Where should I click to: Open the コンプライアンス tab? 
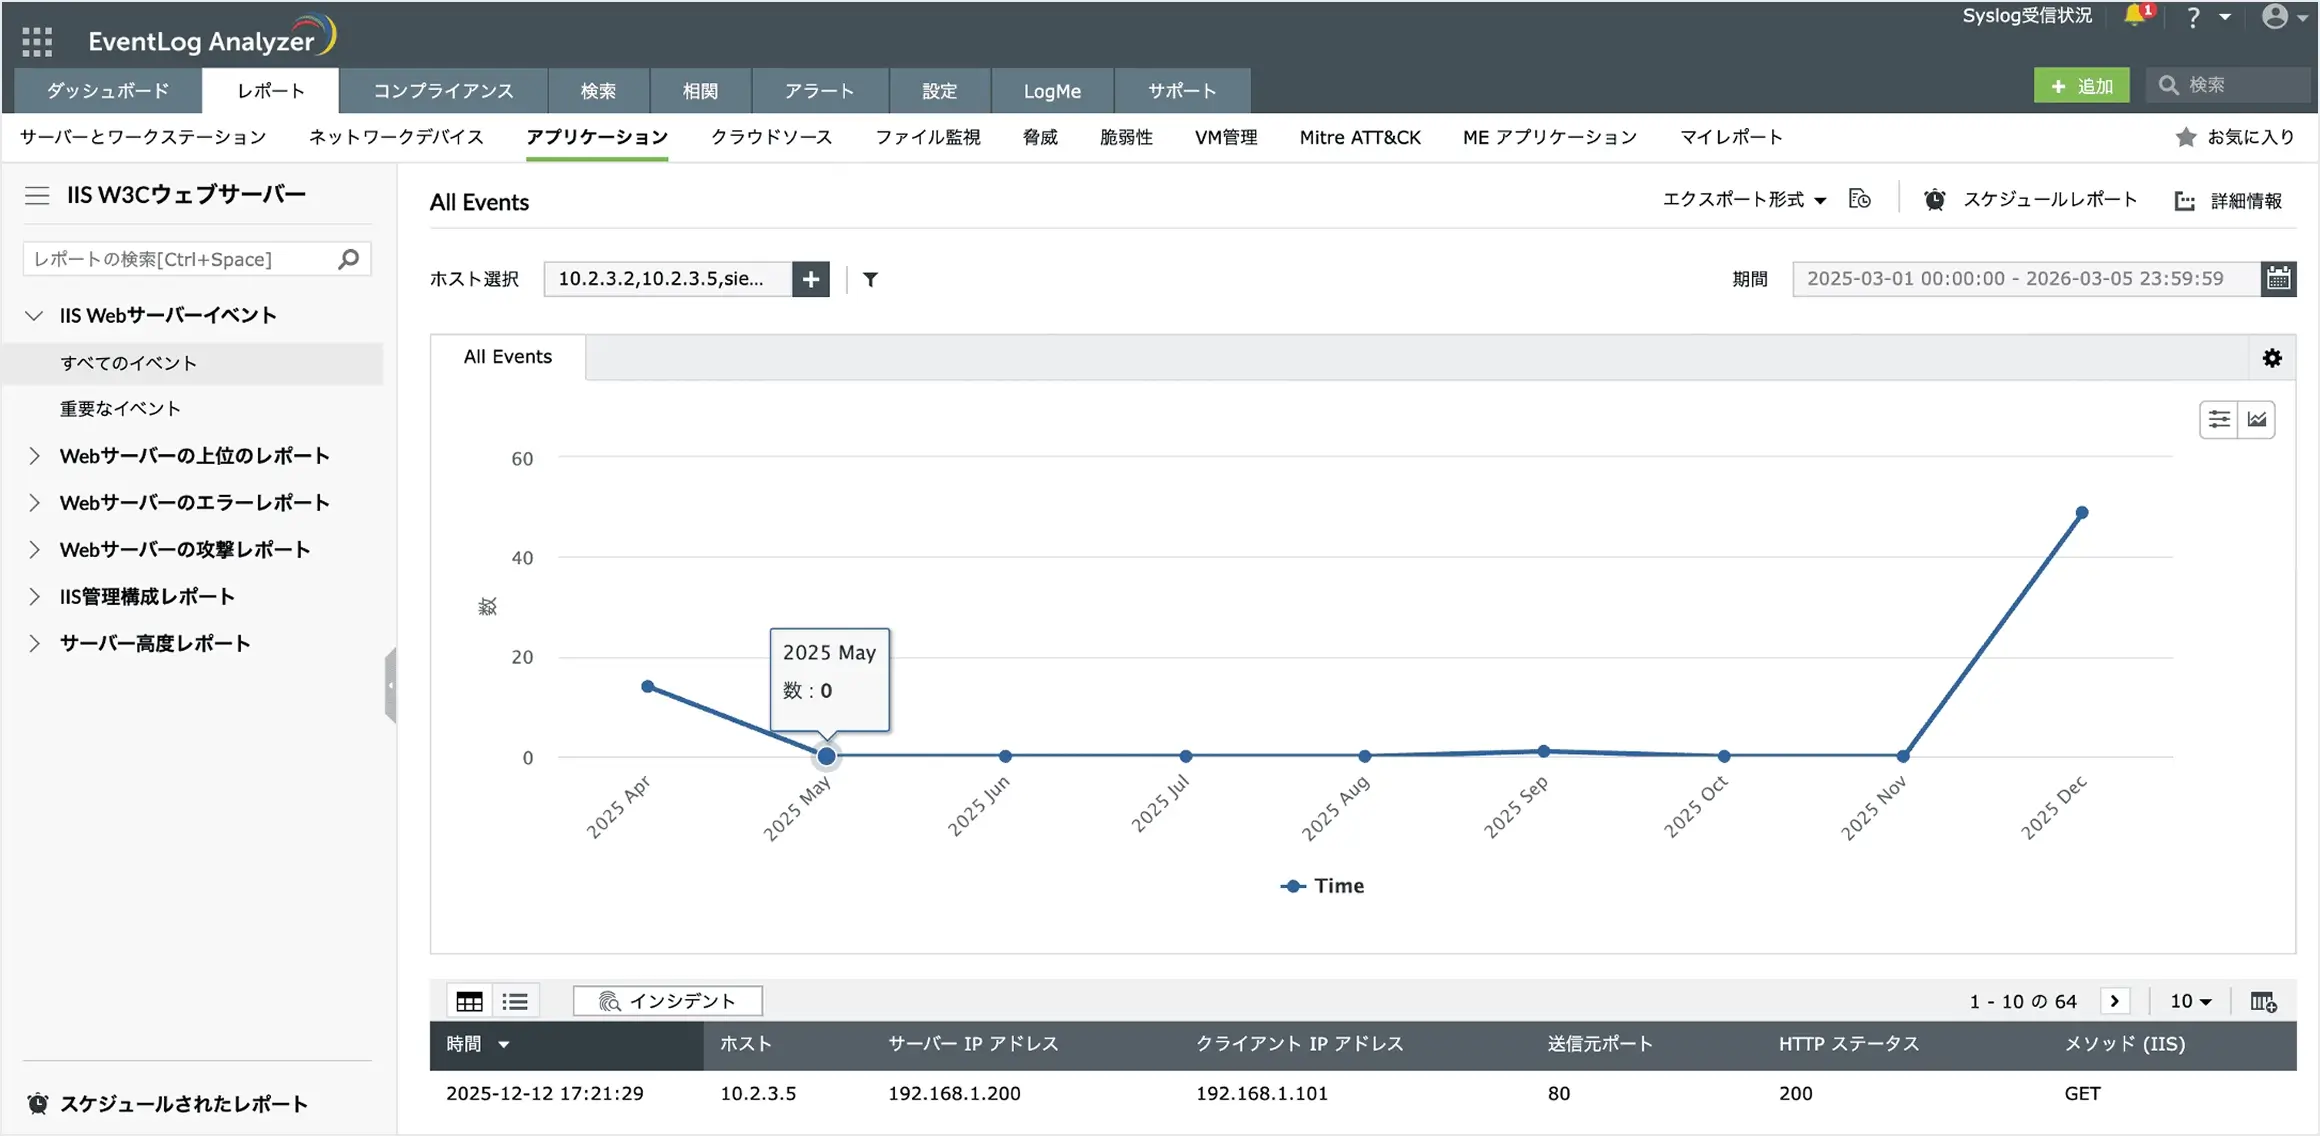(x=443, y=91)
